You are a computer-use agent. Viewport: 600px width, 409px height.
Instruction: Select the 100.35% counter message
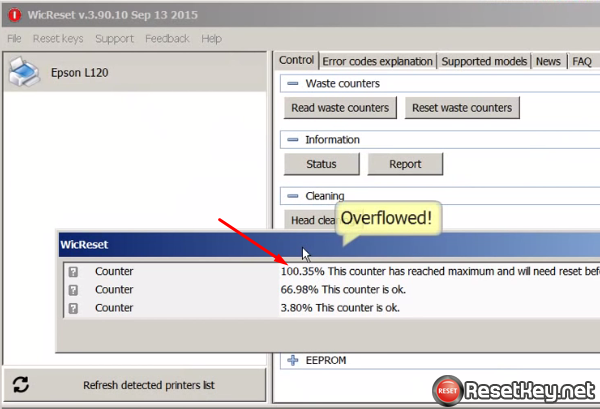(440, 271)
